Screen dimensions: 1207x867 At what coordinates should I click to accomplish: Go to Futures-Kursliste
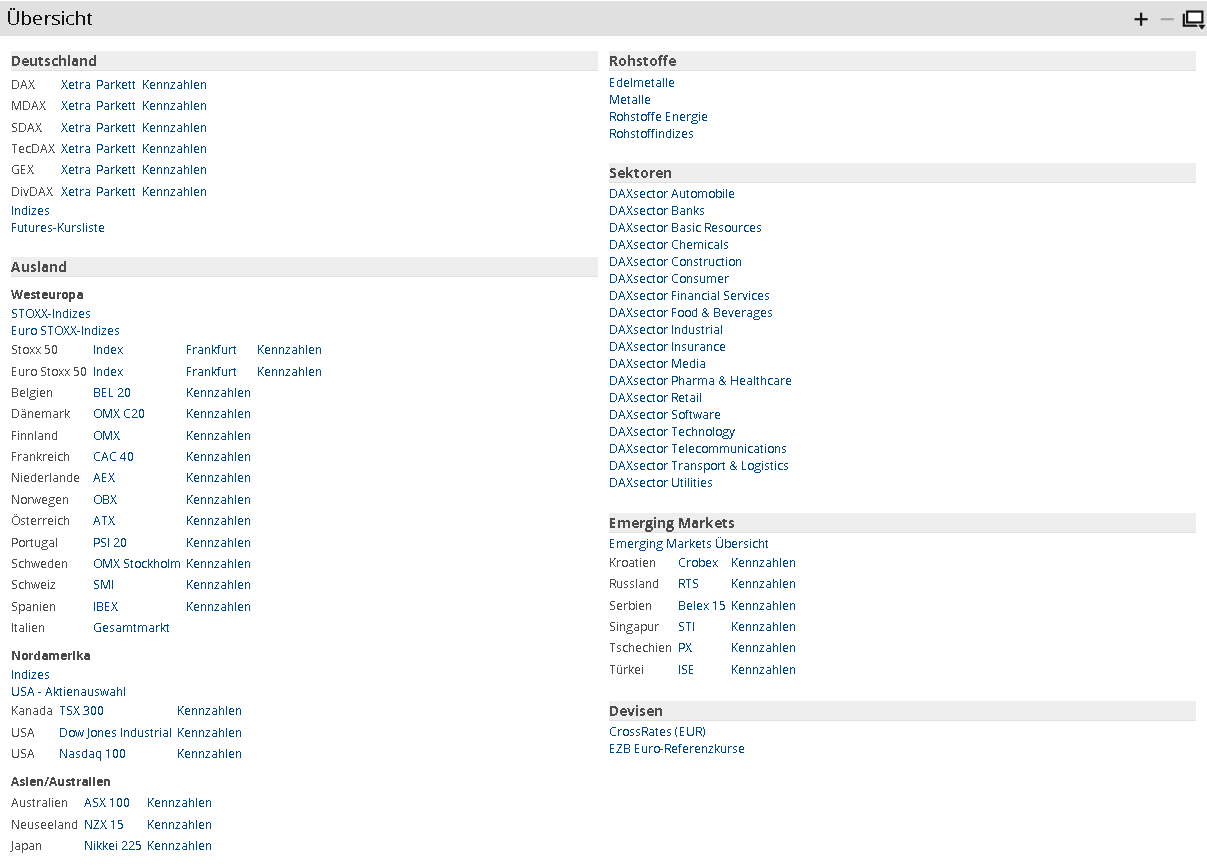58,228
